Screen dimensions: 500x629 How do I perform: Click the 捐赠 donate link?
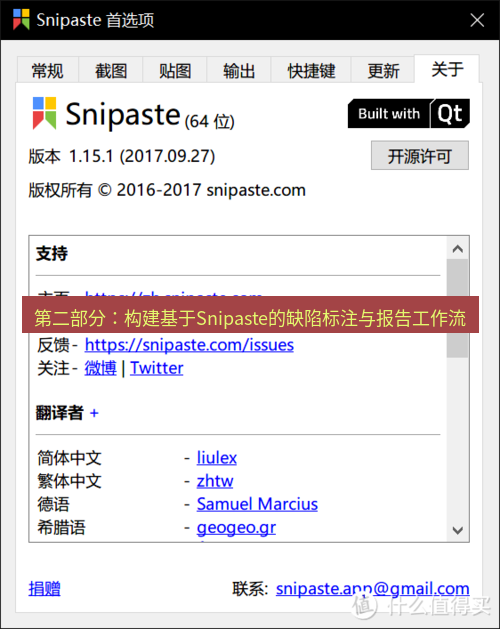[45, 588]
